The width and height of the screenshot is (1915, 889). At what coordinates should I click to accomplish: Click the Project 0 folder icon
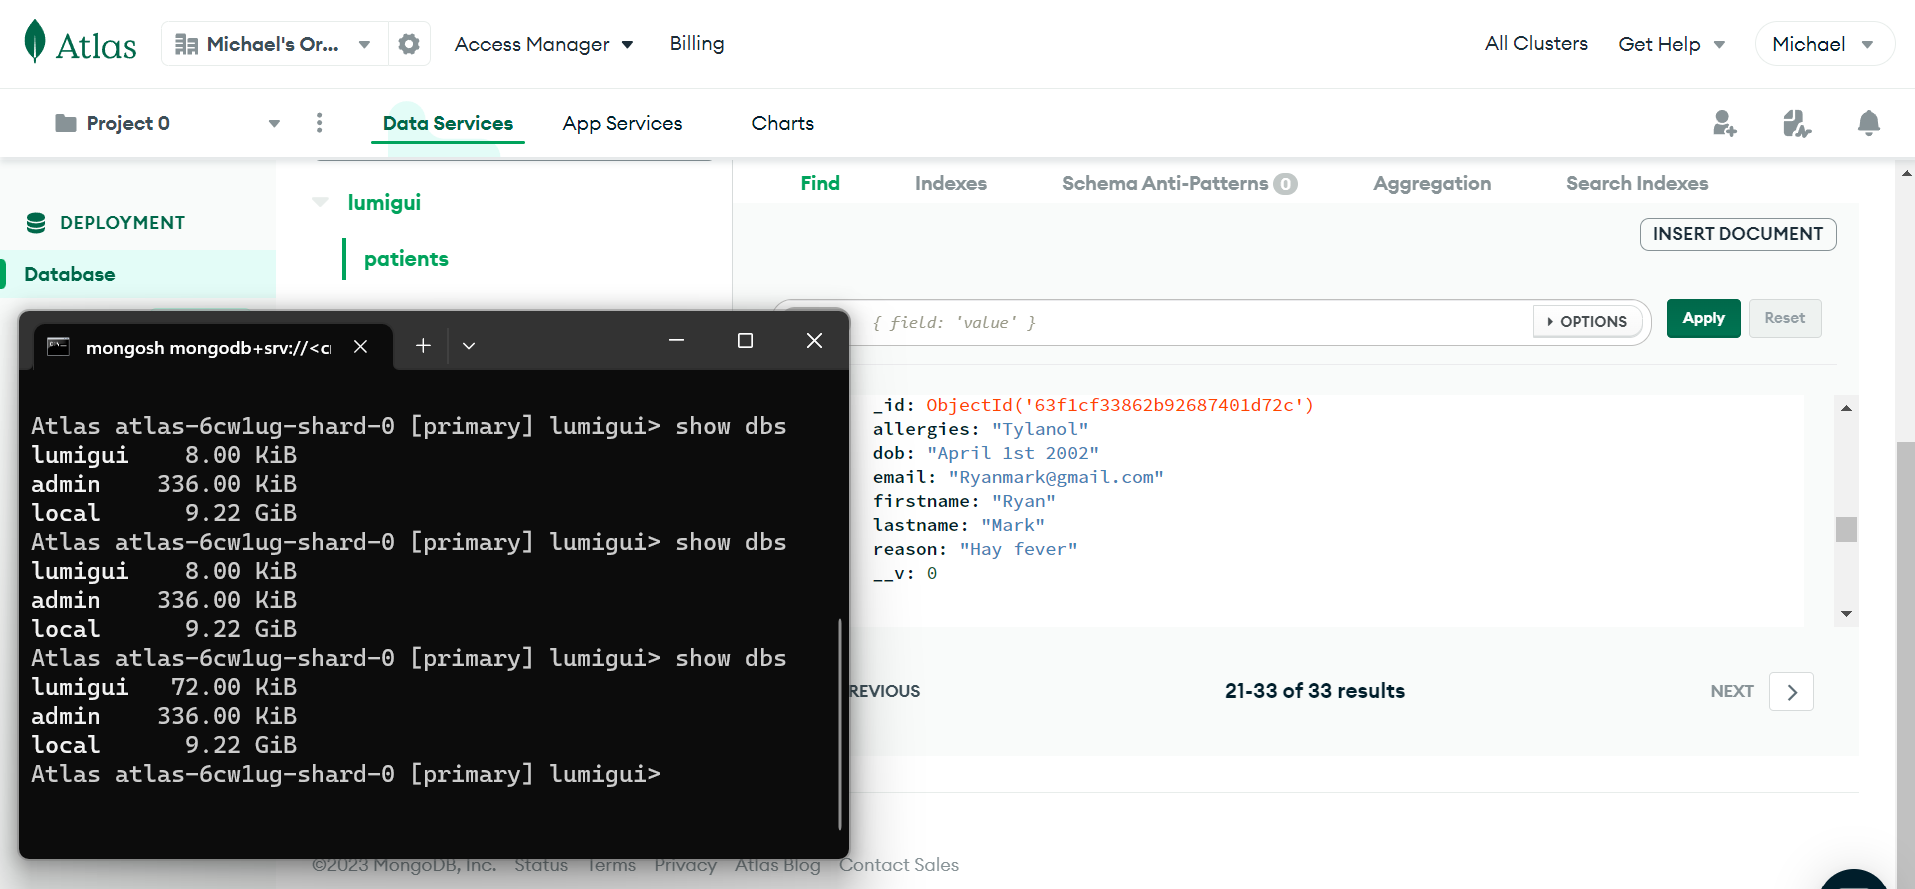[66, 123]
